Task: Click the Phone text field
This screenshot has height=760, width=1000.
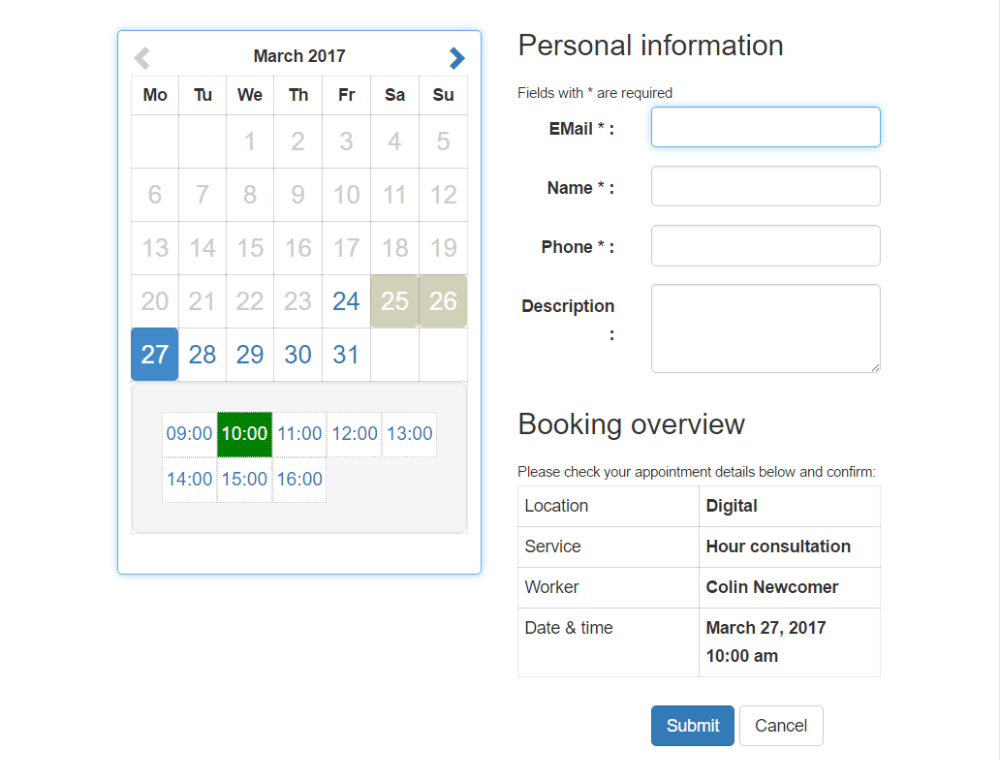Action: 765,245
